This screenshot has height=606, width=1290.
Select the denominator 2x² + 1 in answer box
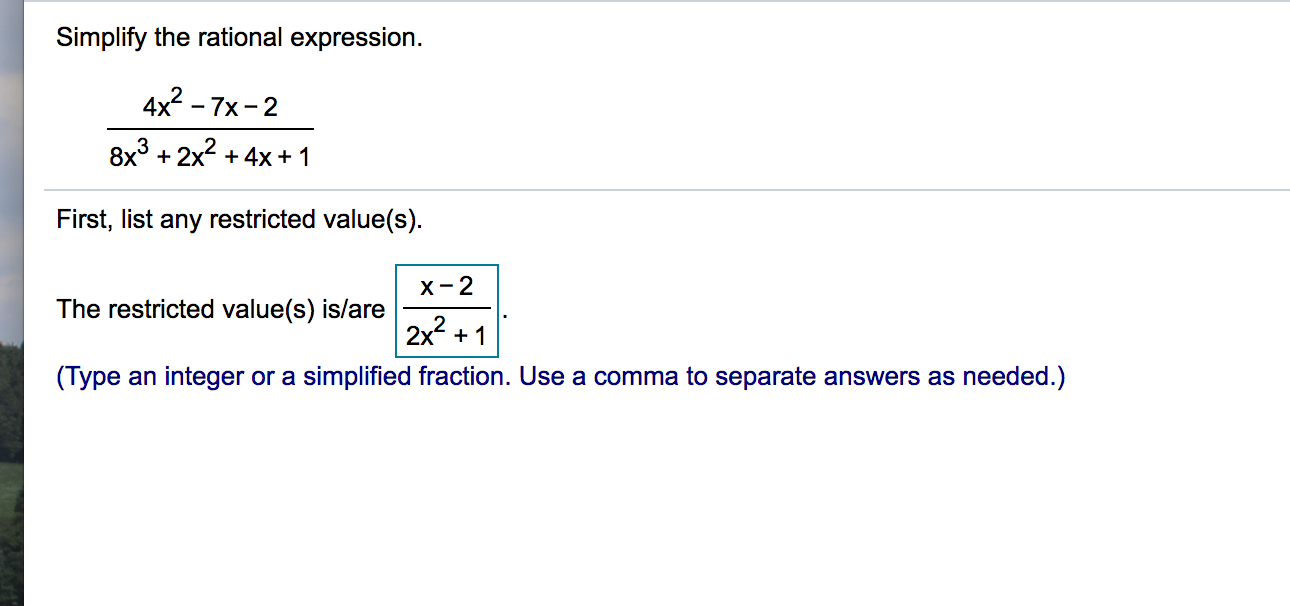pyautogui.click(x=446, y=333)
